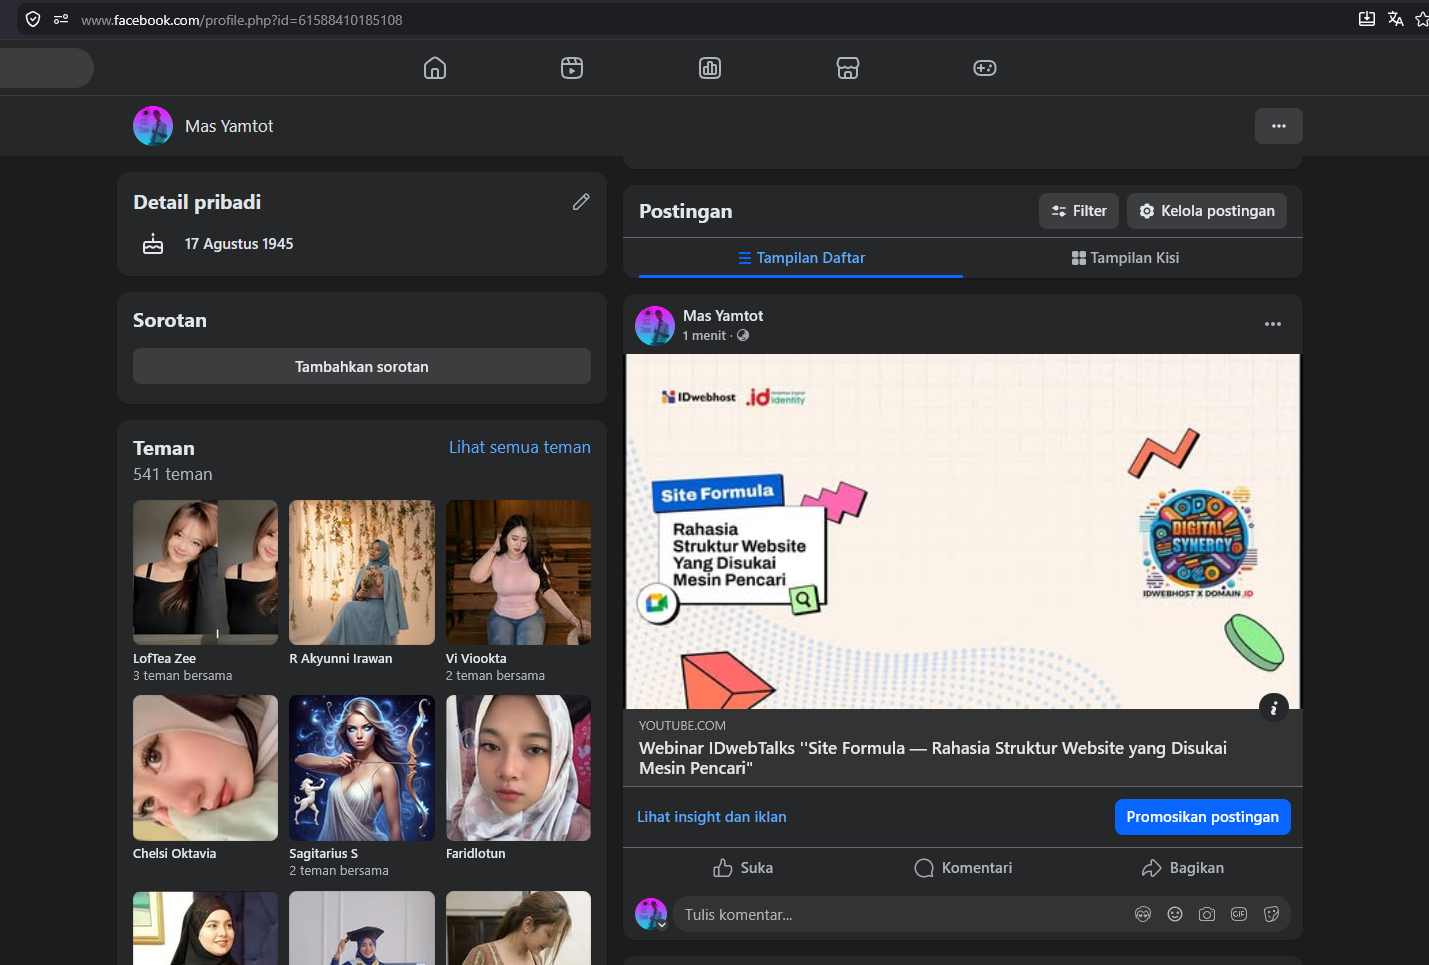Open the emoji picker in comment box
This screenshot has height=965, width=1429.
click(x=1175, y=914)
